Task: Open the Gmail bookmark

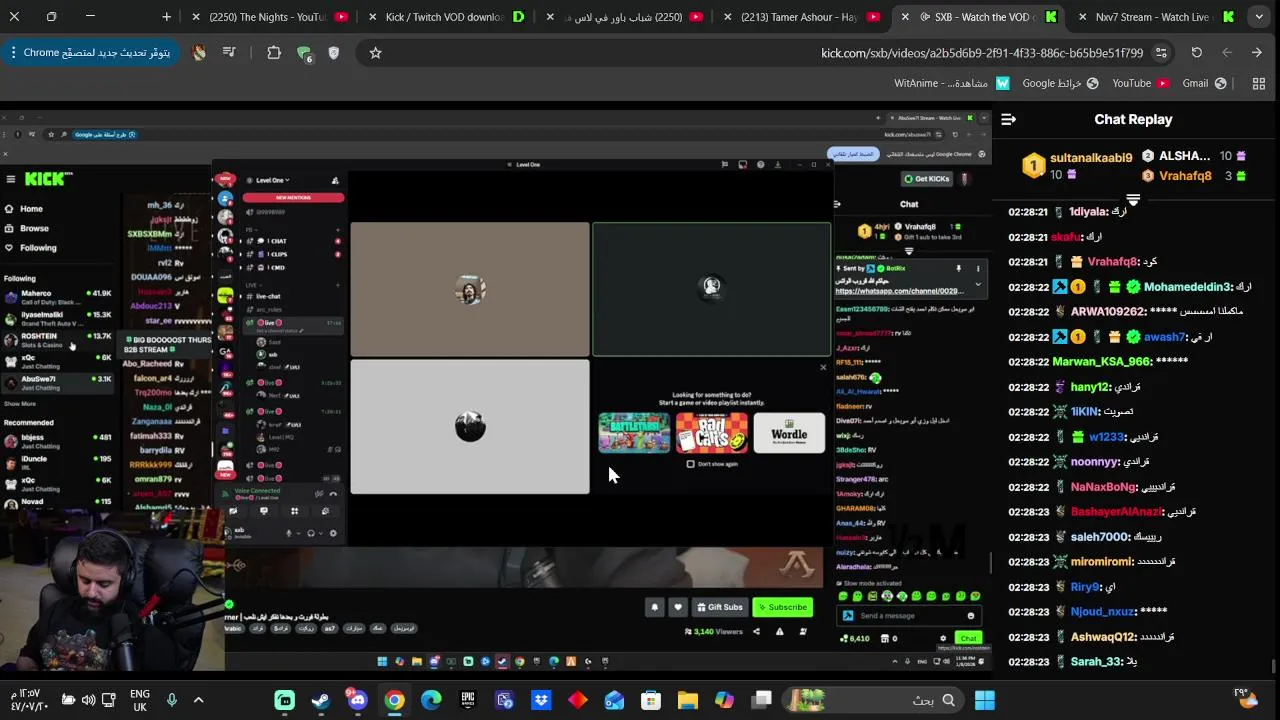Action: 1204,84
